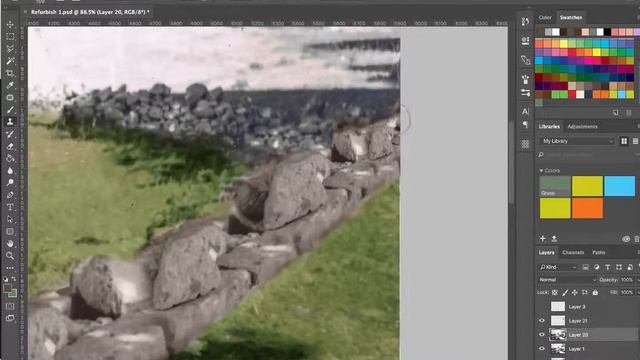The image size is (640, 360).
Task: Toggle Lock image pixels brush icon
Action: [565, 292]
